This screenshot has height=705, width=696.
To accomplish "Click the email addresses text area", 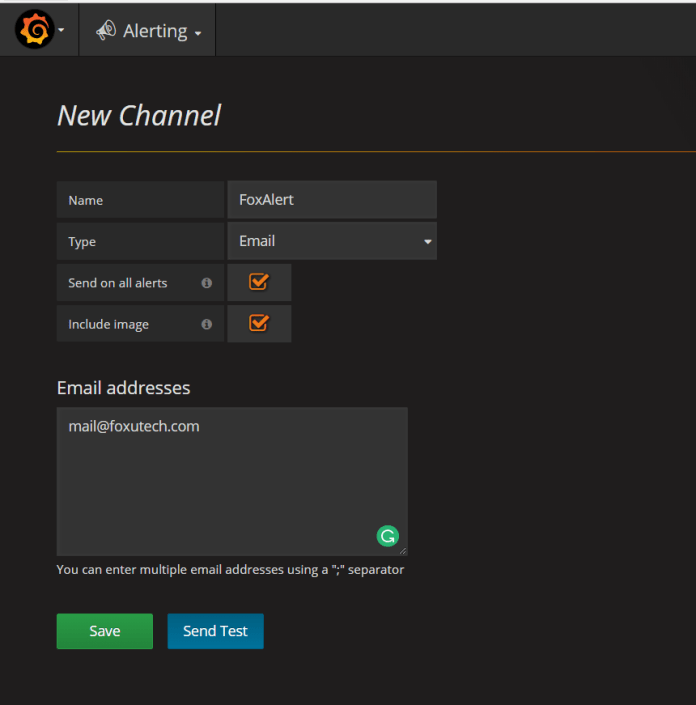I will click(232, 482).
